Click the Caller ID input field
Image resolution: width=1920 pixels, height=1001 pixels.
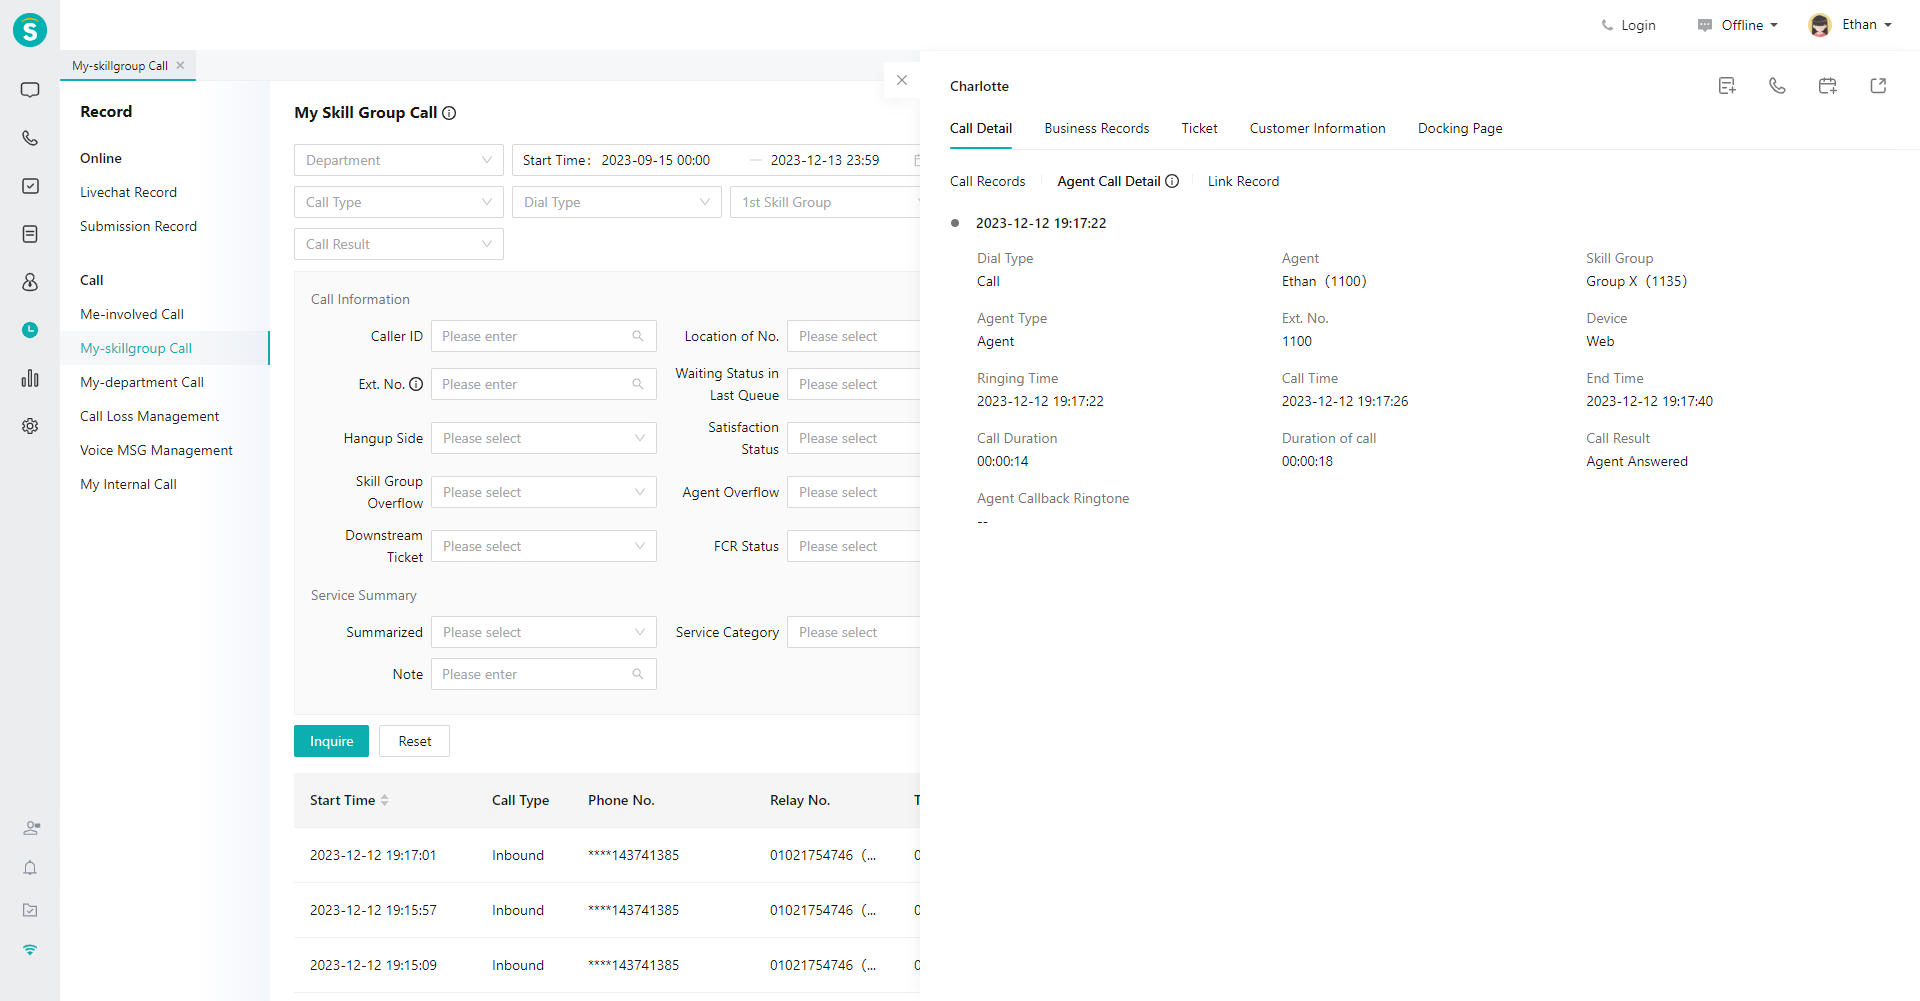click(x=544, y=336)
